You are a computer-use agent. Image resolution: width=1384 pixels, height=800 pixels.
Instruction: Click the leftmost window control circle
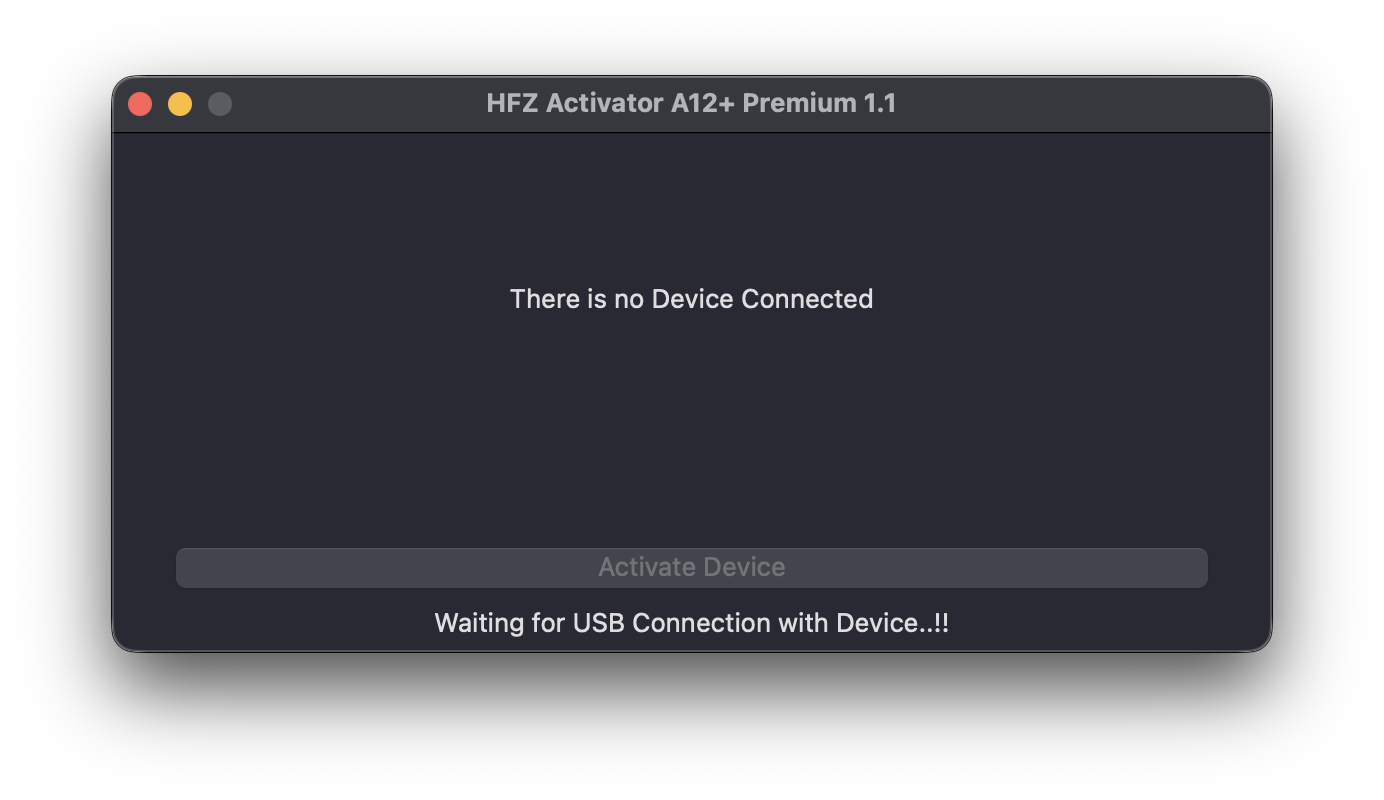pos(140,103)
